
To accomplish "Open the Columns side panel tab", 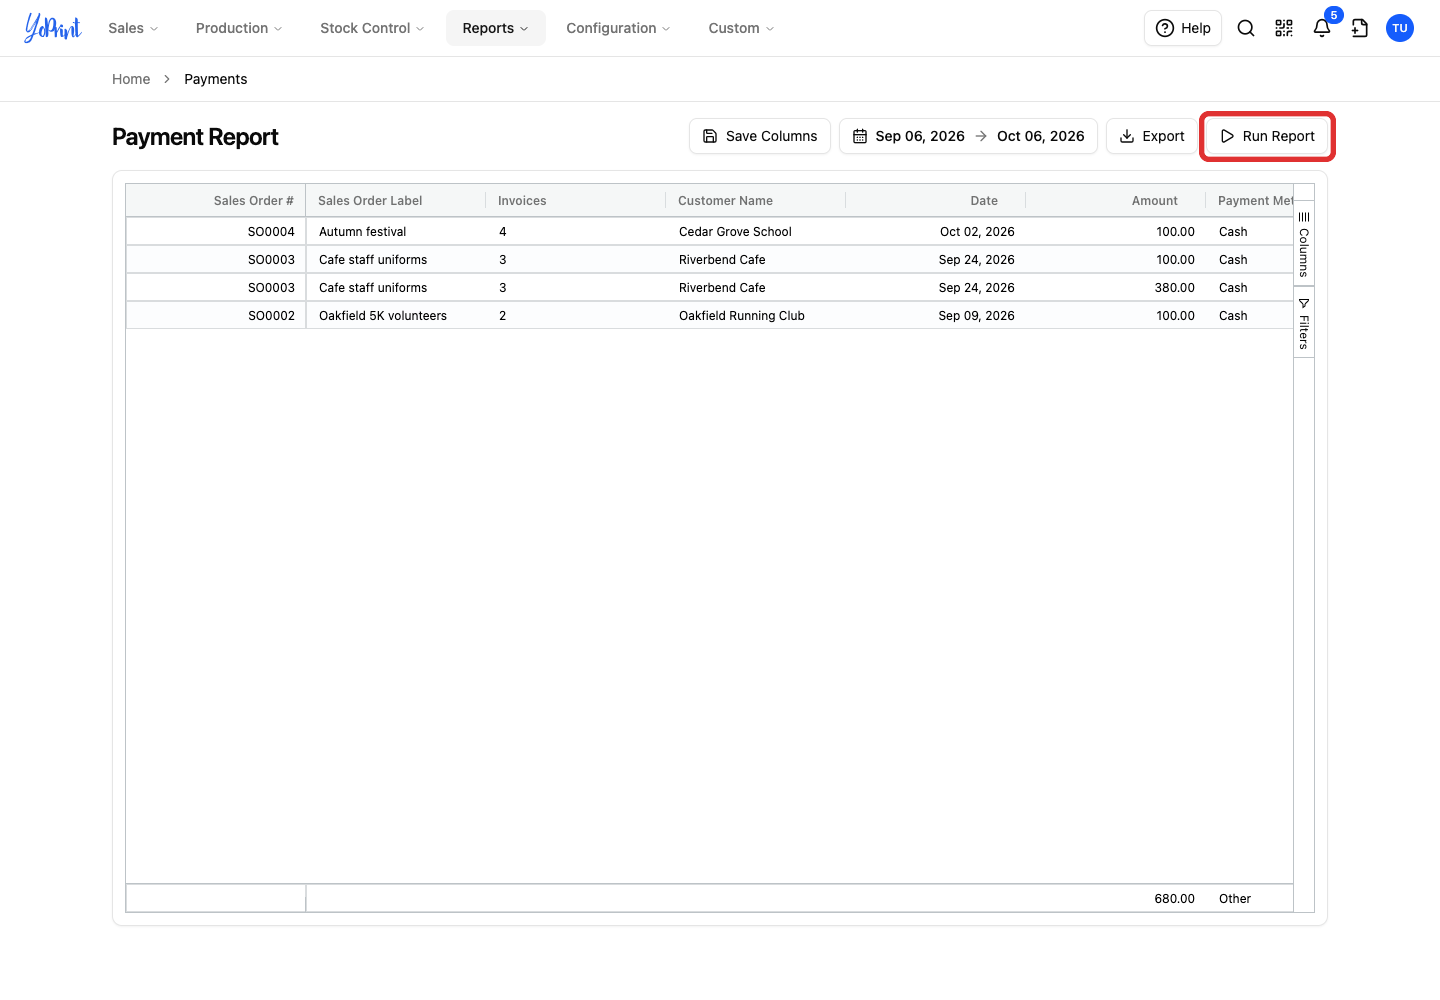I will point(1304,244).
